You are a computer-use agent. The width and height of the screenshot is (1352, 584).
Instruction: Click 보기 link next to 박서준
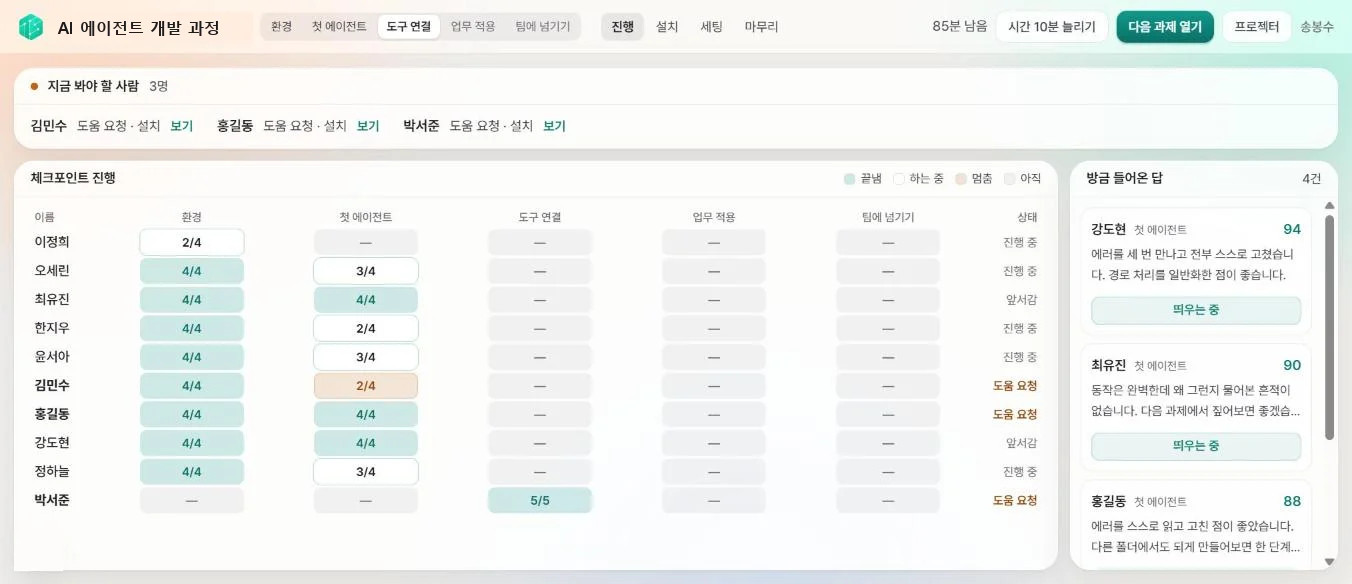coord(554,126)
